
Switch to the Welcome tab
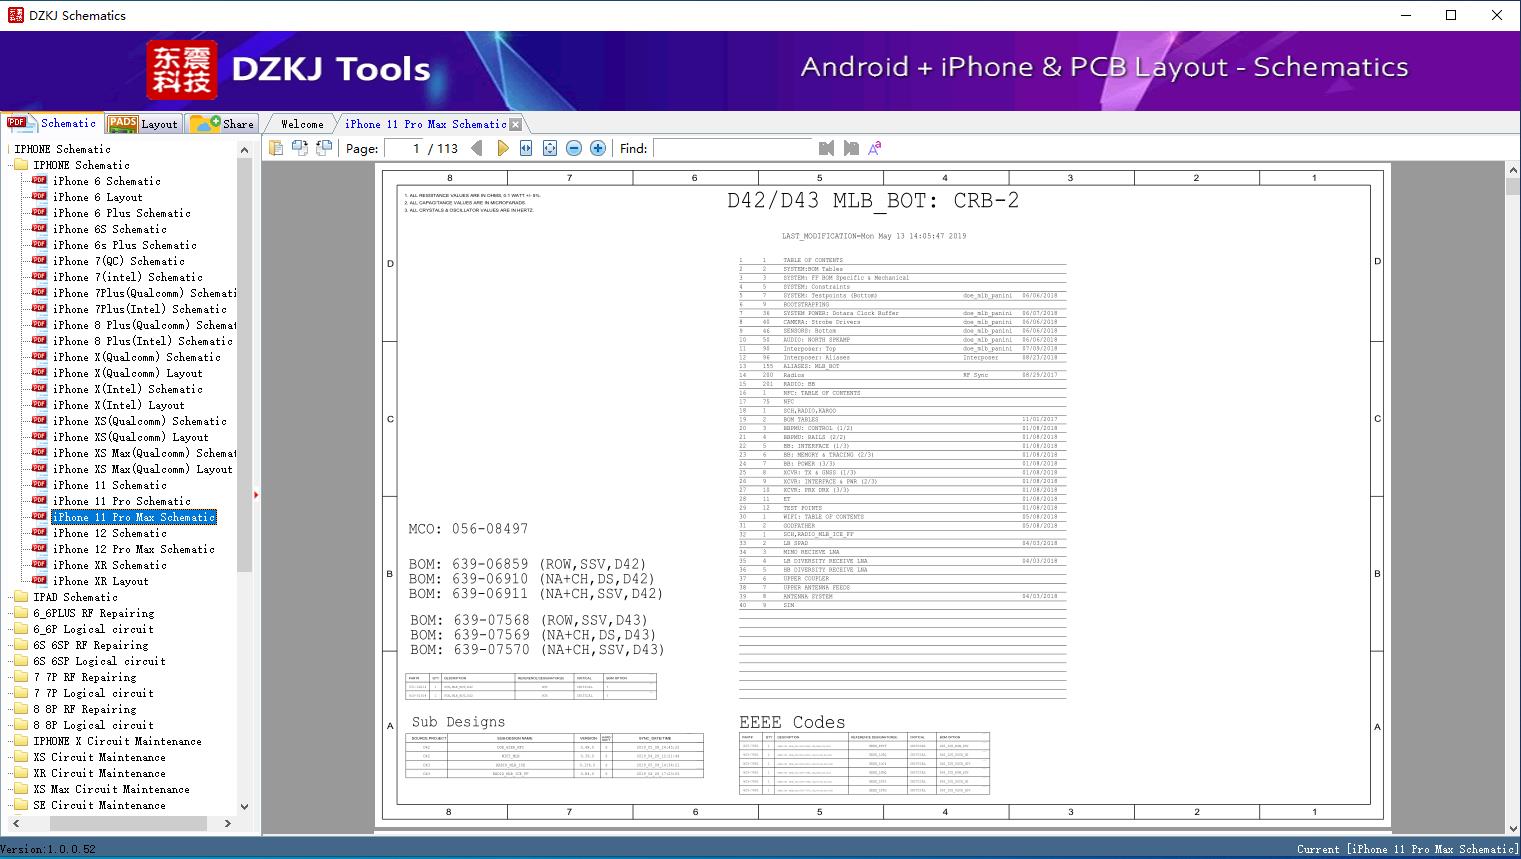coord(302,124)
